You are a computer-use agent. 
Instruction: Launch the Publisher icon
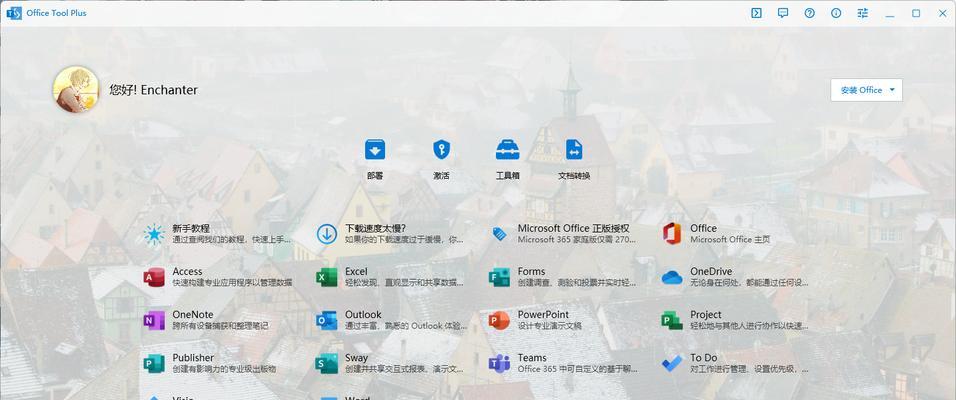[154, 363]
